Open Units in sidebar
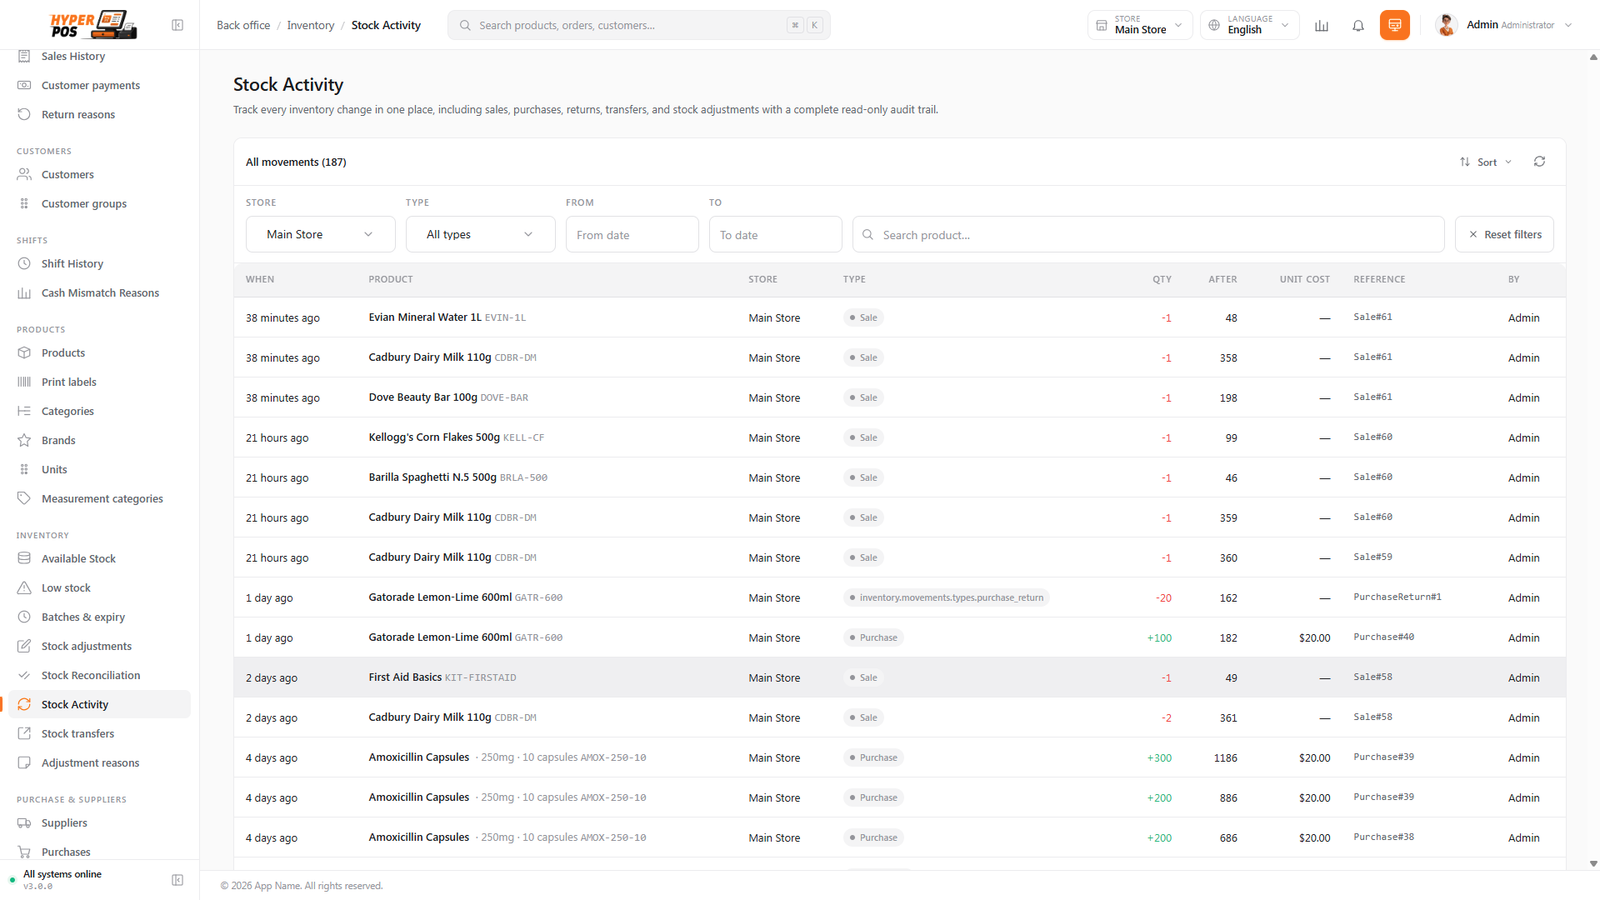The width and height of the screenshot is (1600, 900). (54, 469)
